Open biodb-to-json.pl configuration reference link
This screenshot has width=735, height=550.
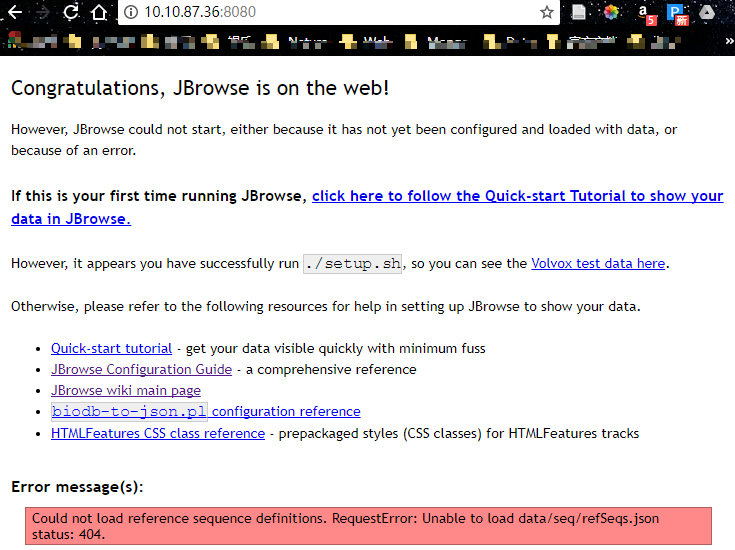[206, 411]
